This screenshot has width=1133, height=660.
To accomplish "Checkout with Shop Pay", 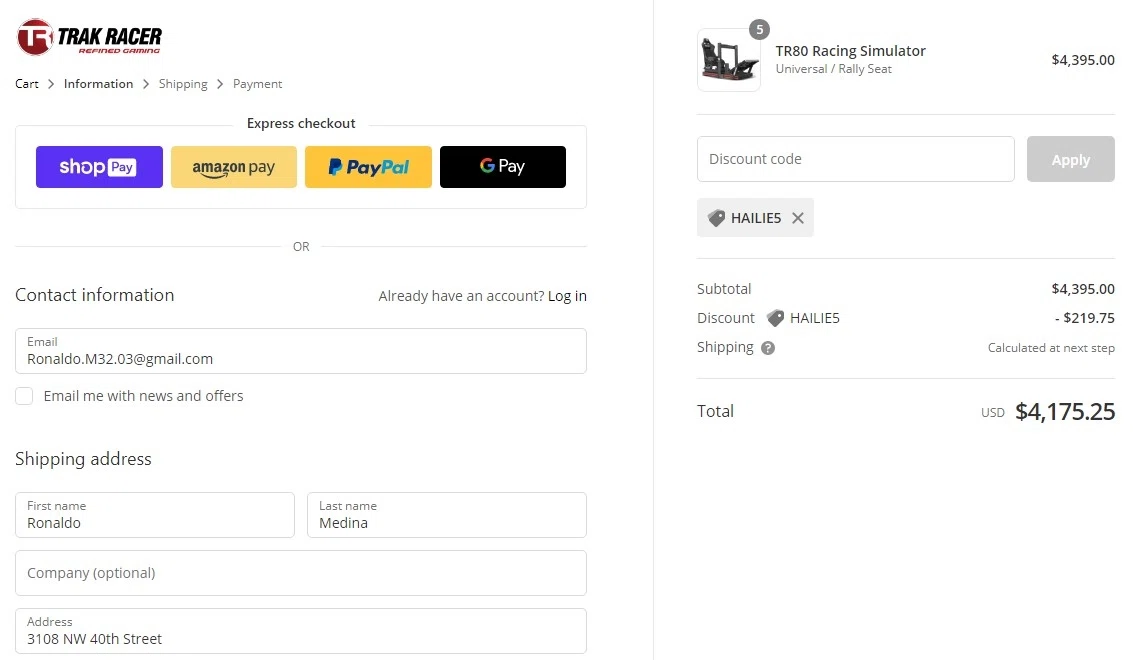I will [100, 167].
